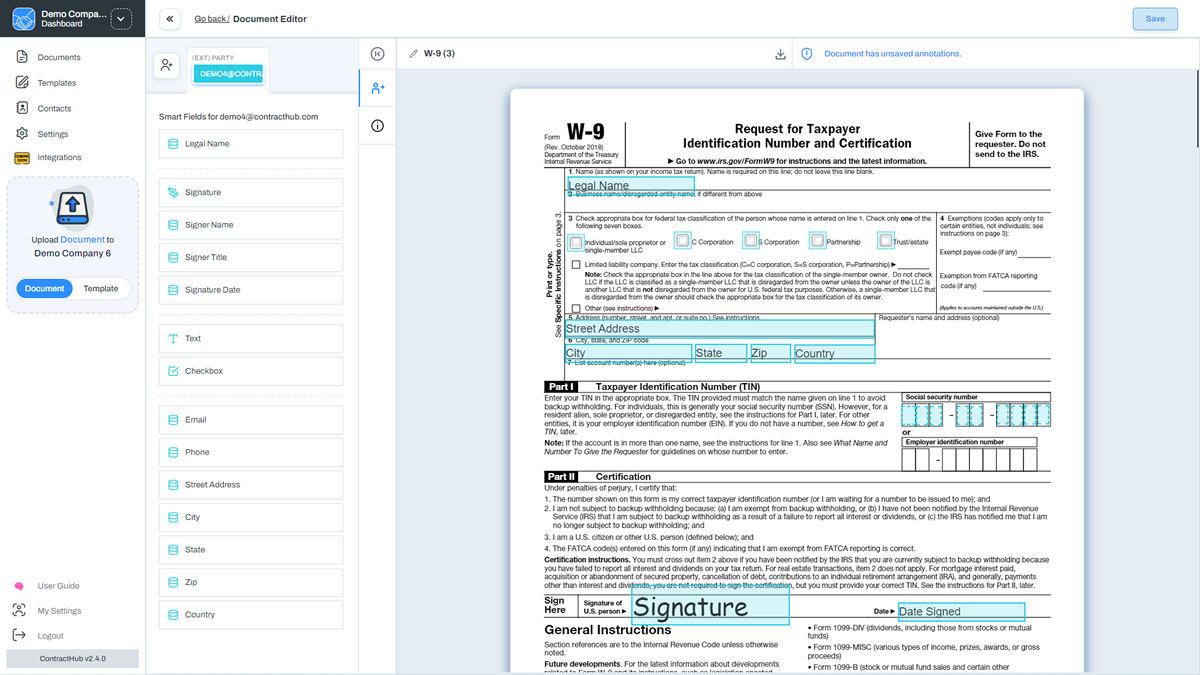The height and width of the screenshot is (675, 1200).
Task: Check the Limited liability company box
Action: click(576, 265)
